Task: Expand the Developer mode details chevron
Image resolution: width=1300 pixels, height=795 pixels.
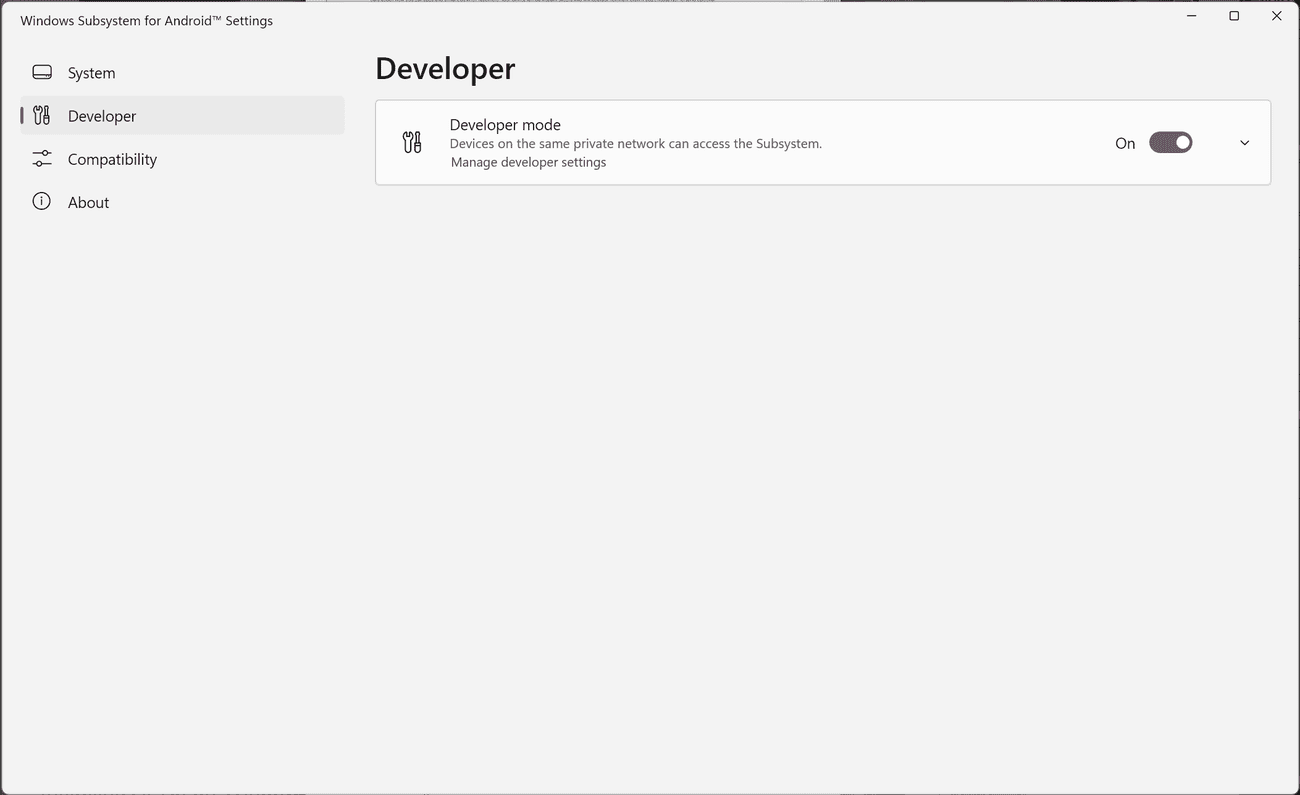Action: [x=1244, y=142]
